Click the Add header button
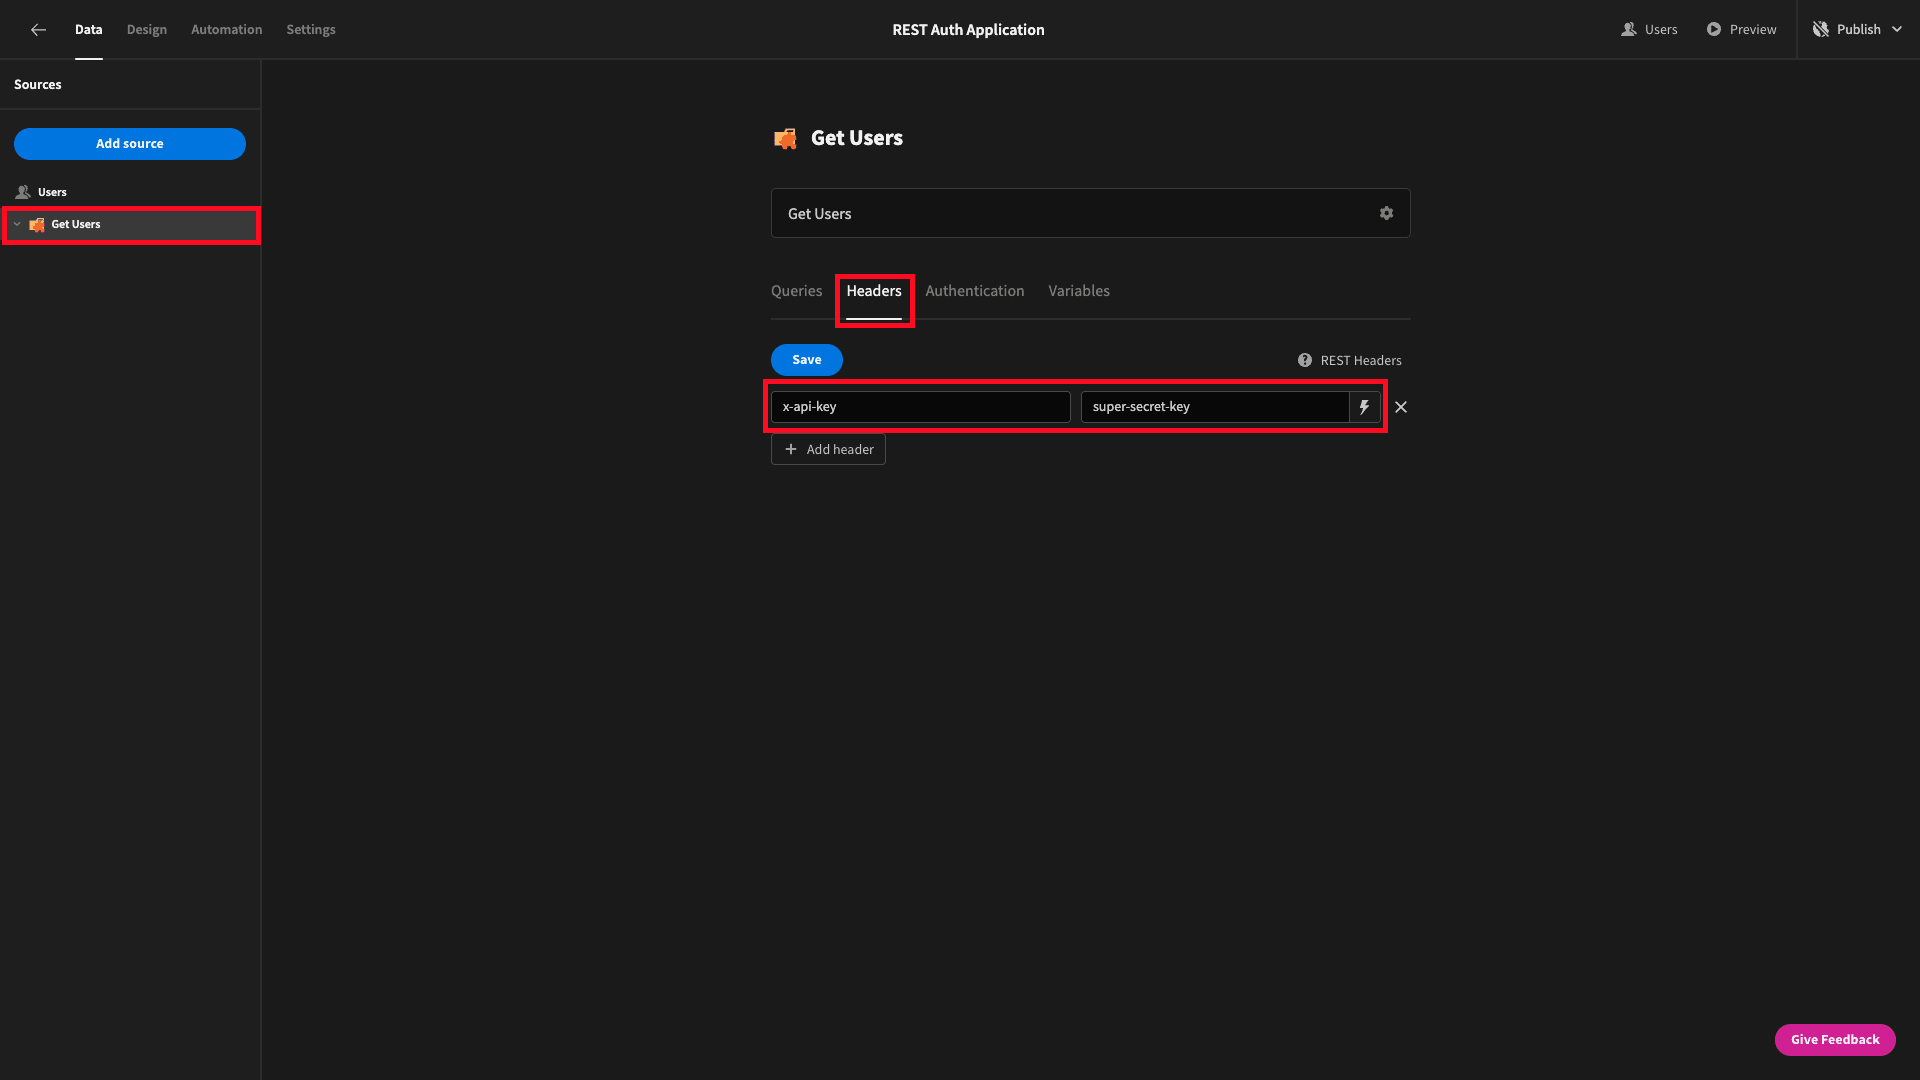 click(828, 448)
